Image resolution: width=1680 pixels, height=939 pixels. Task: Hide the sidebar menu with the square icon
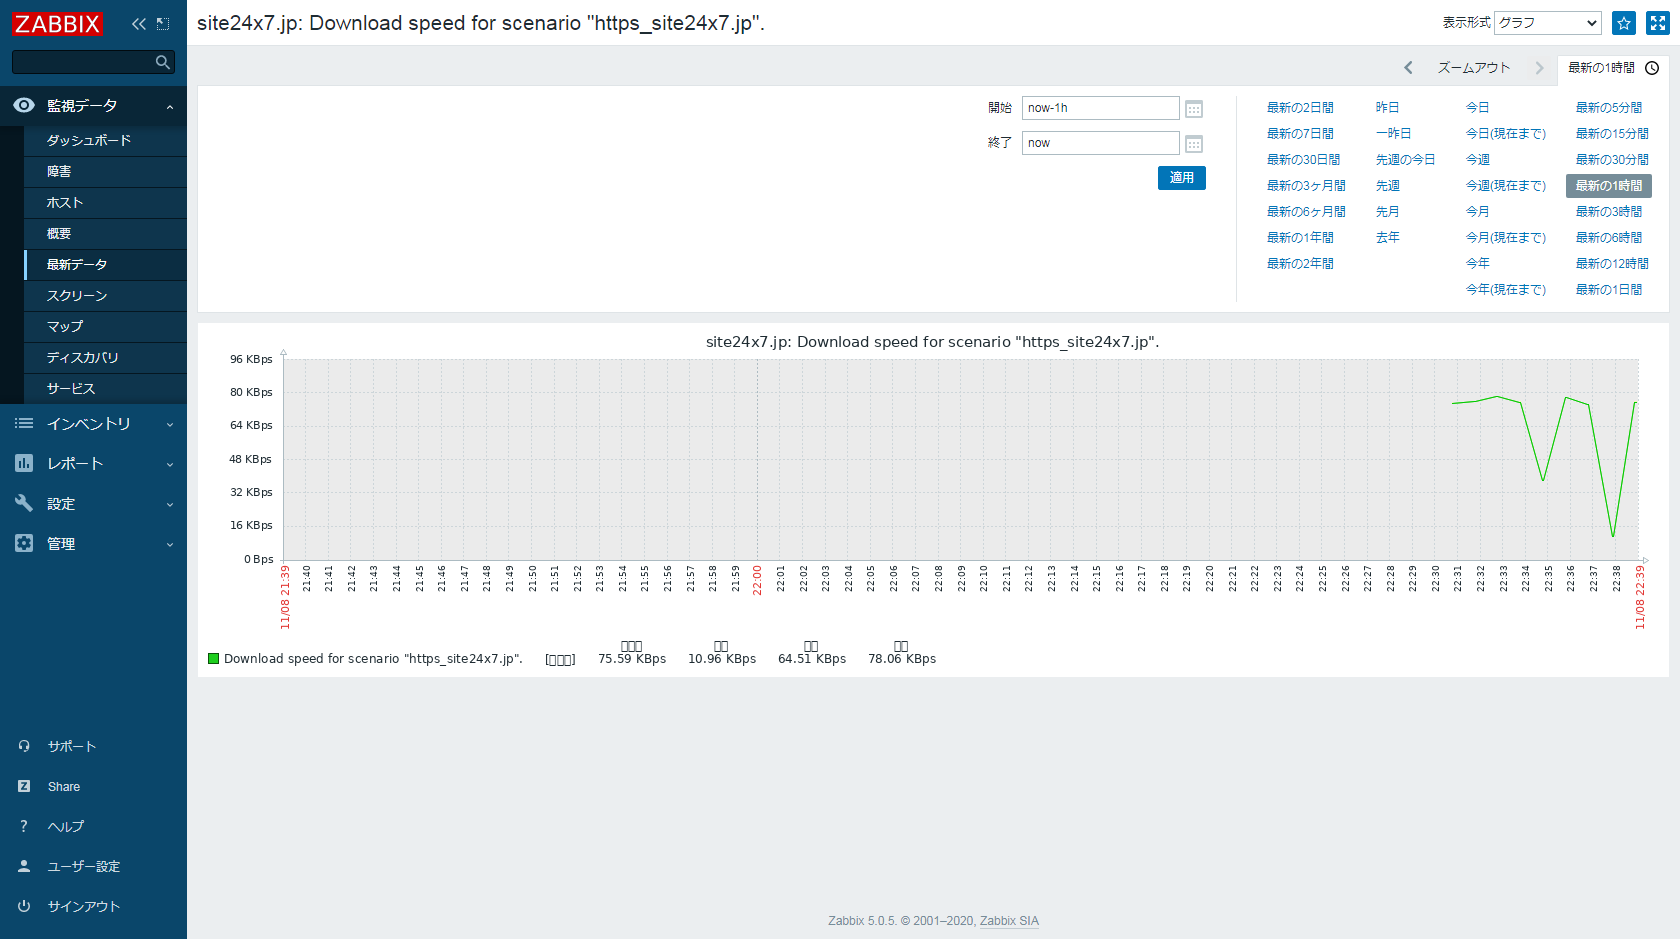point(163,23)
